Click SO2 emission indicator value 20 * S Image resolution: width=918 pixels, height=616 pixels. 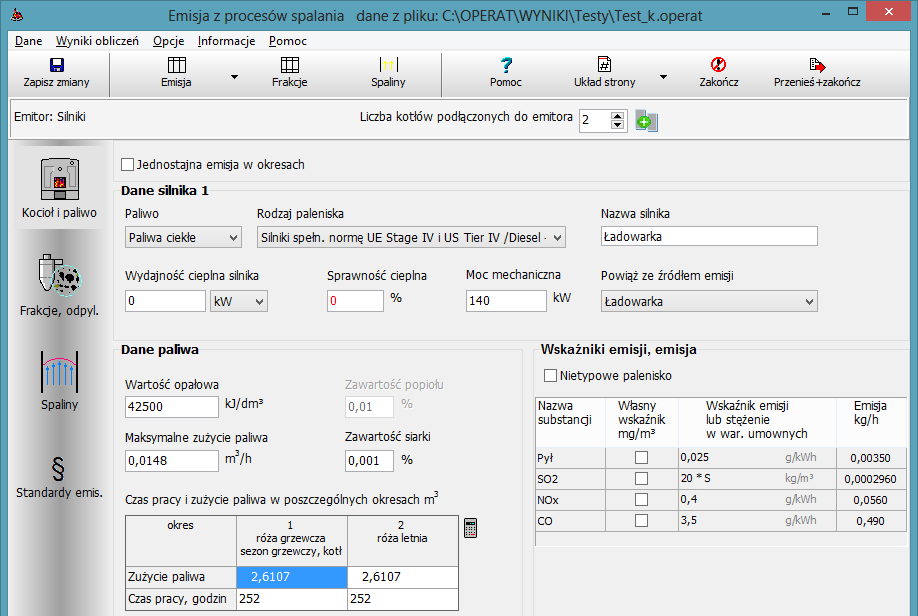pyautogui.click(x=696, y=478)
